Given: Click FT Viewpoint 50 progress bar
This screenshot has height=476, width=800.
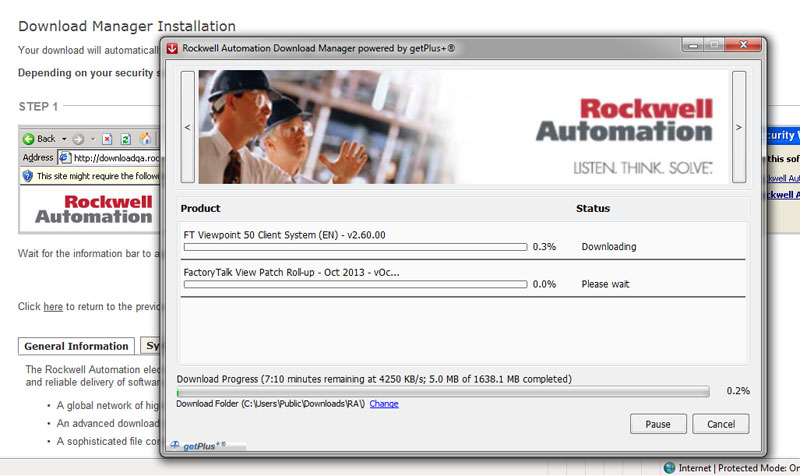Looking at the screenshot, I should pyautogui.click(x=355, y=247).
